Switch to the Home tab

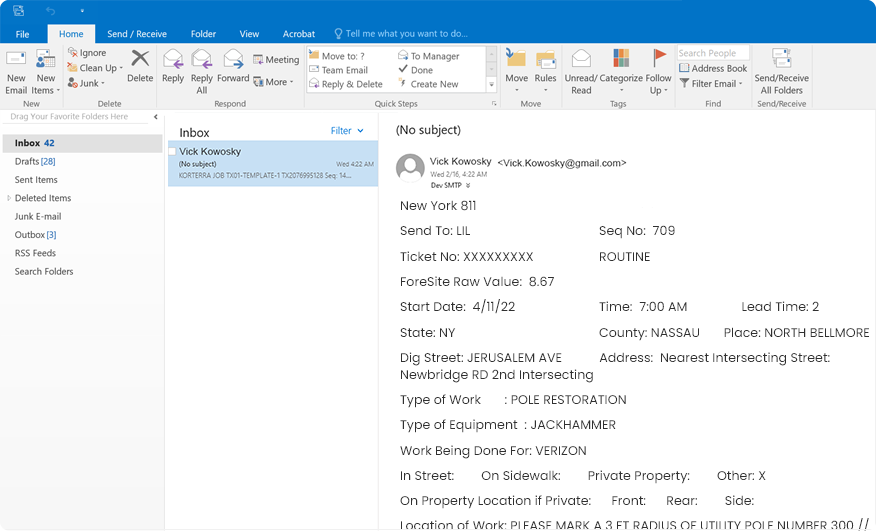click(71, 34)
